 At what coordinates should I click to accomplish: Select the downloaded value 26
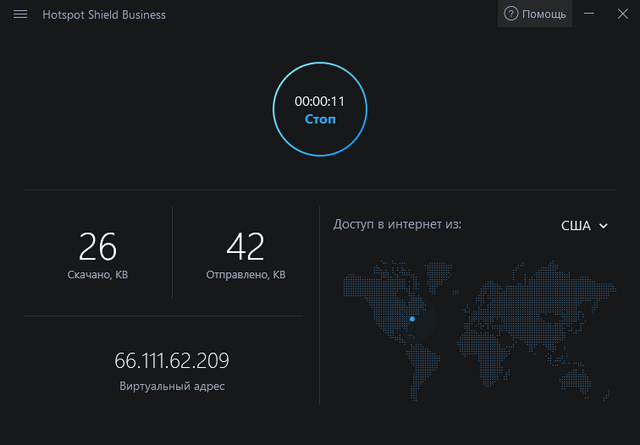click(x=98, y=246)
